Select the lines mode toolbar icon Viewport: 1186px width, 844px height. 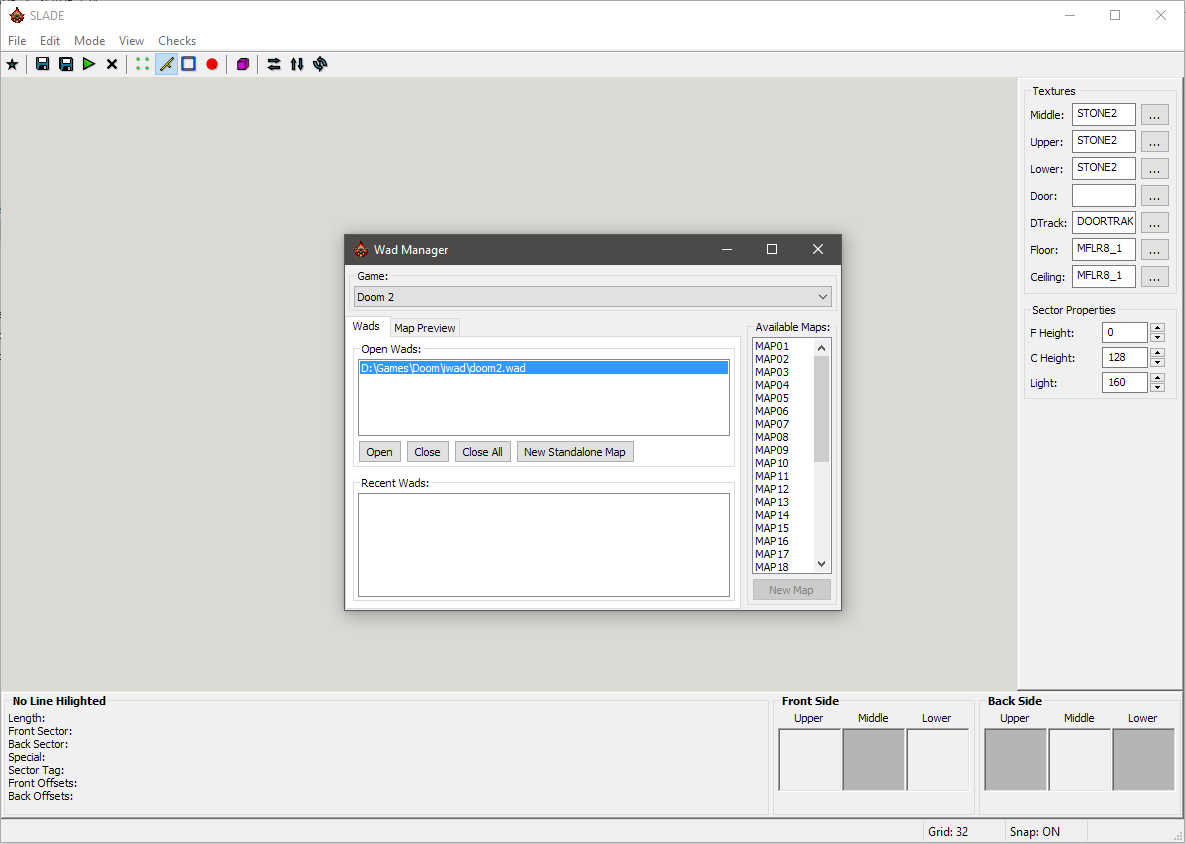166,64
